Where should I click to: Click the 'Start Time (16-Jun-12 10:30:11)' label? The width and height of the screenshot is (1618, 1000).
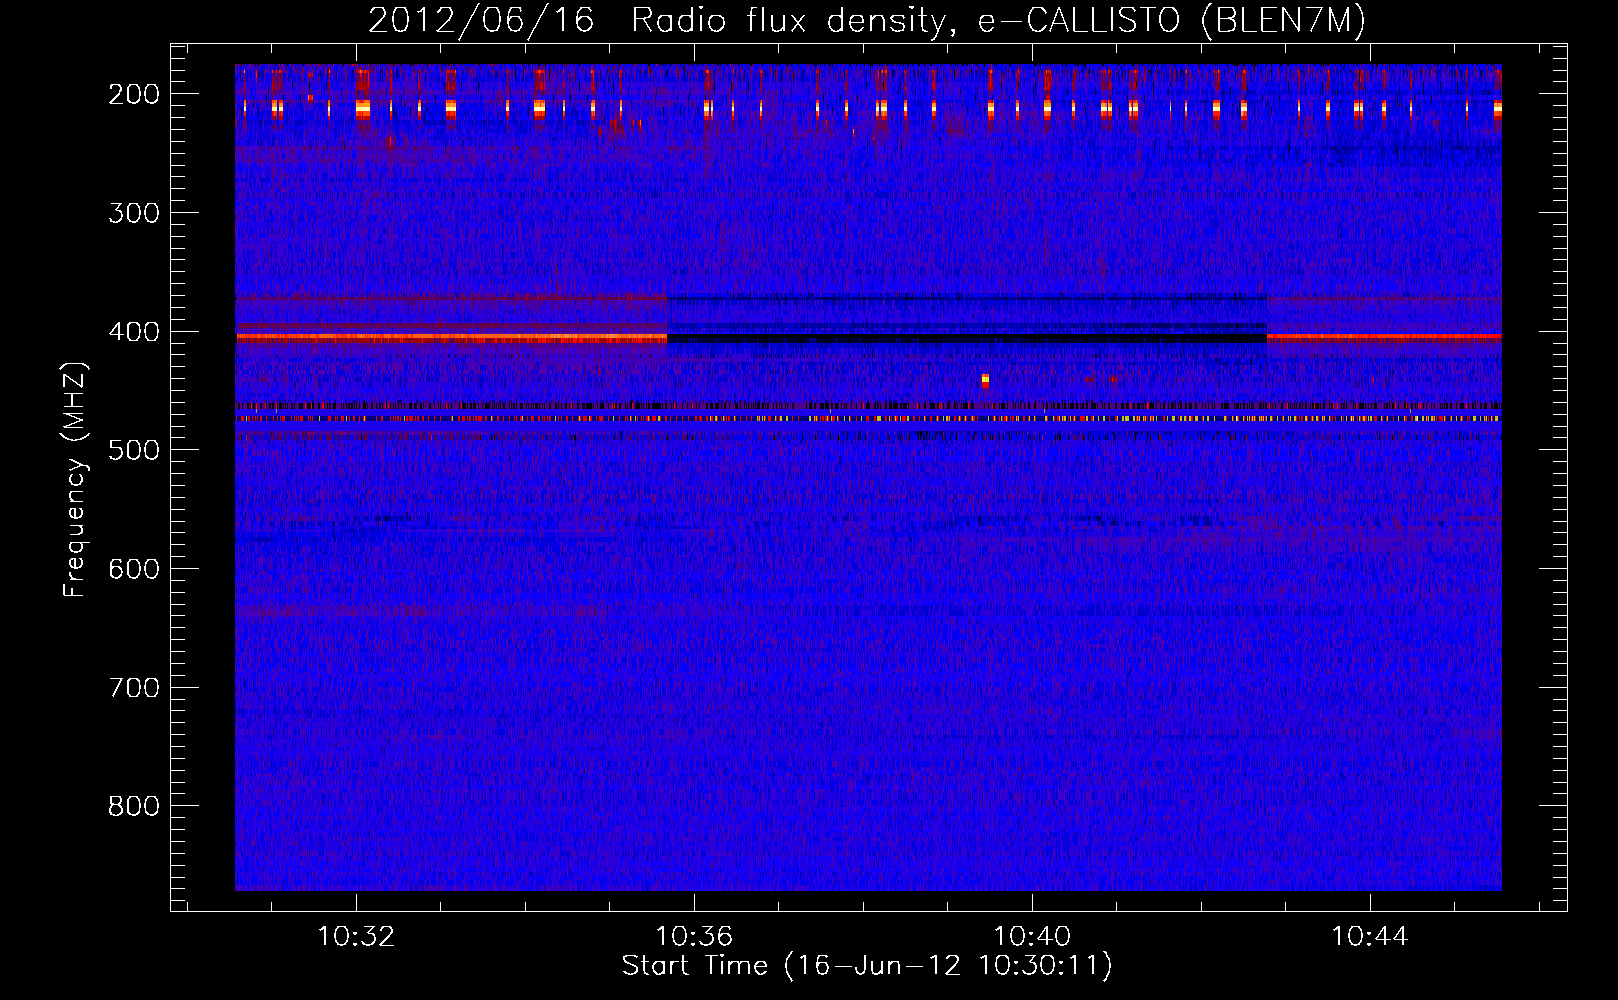pyautogui.click(x=867, y=966)
